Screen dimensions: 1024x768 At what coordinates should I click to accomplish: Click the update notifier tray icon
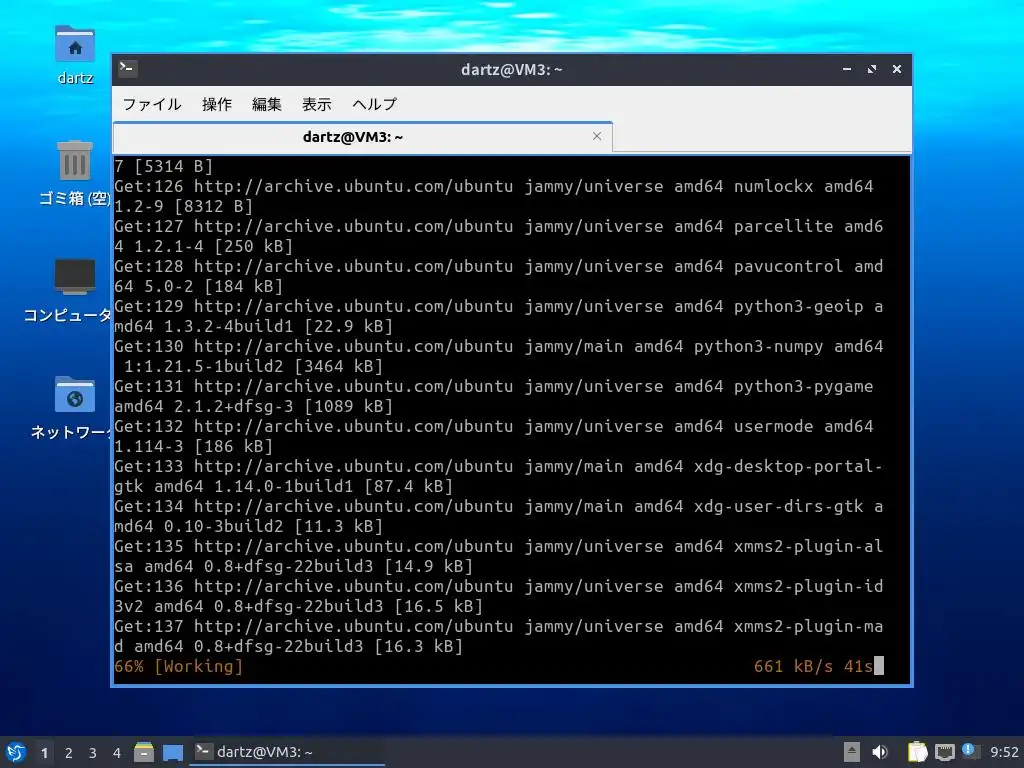[970, 751]
